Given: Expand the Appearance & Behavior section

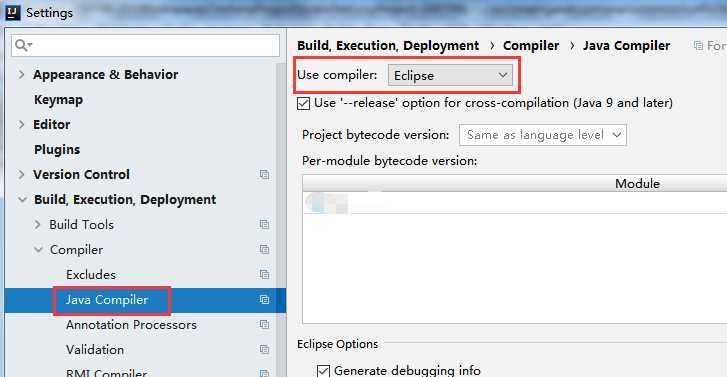Looking at the screenshot, I should click(21, 74).
